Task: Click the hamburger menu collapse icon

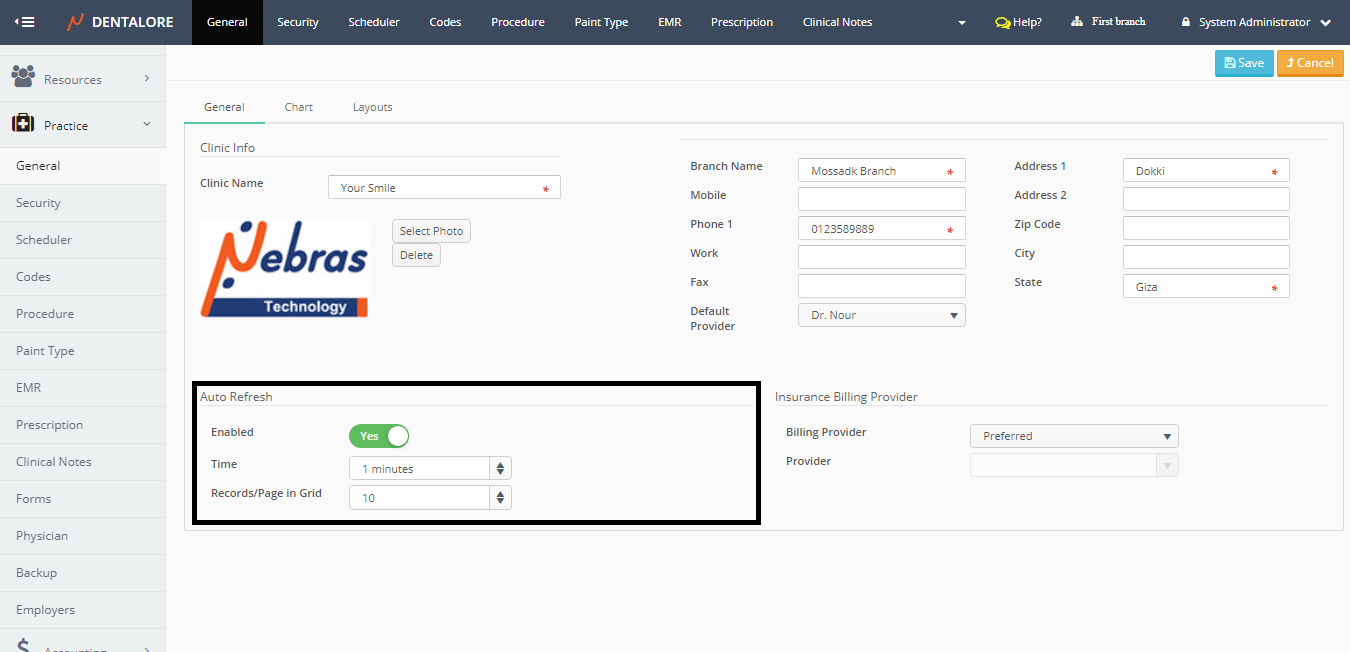Action: click(24, 22)
